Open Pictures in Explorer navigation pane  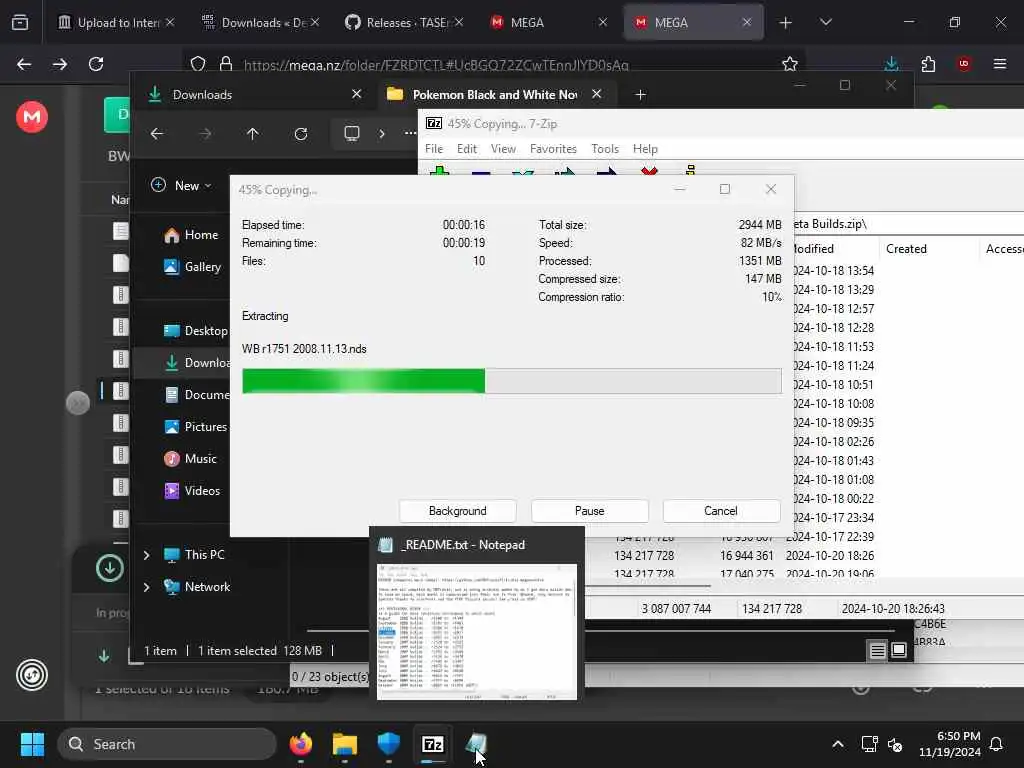click(195, 427)
